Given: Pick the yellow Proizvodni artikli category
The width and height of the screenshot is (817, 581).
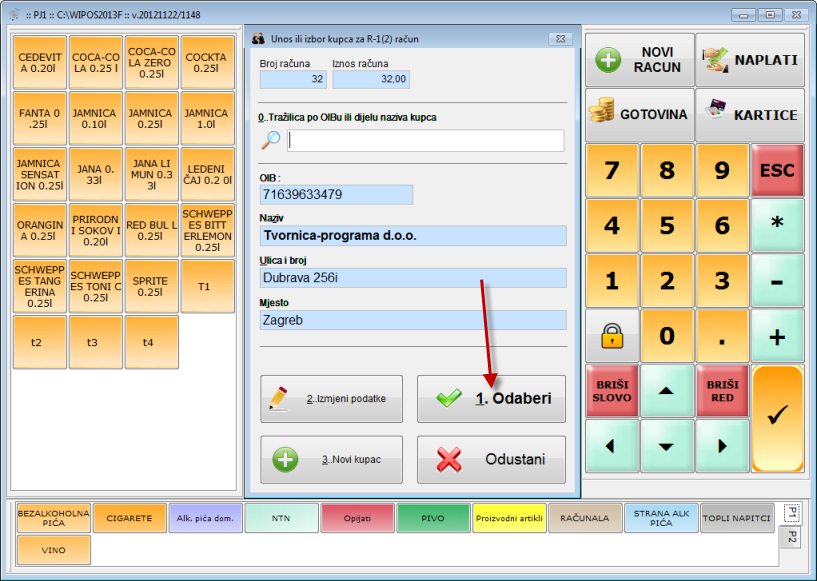Looking at the screenshot, I should pyautogui.click(x=509, y=518).
